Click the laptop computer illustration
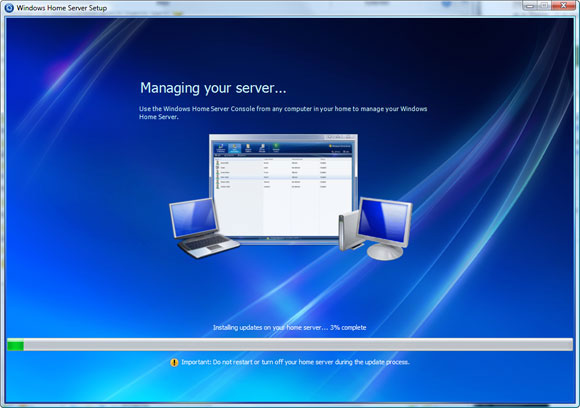This screenshot has width=580, height=408. tap(202, 228)
